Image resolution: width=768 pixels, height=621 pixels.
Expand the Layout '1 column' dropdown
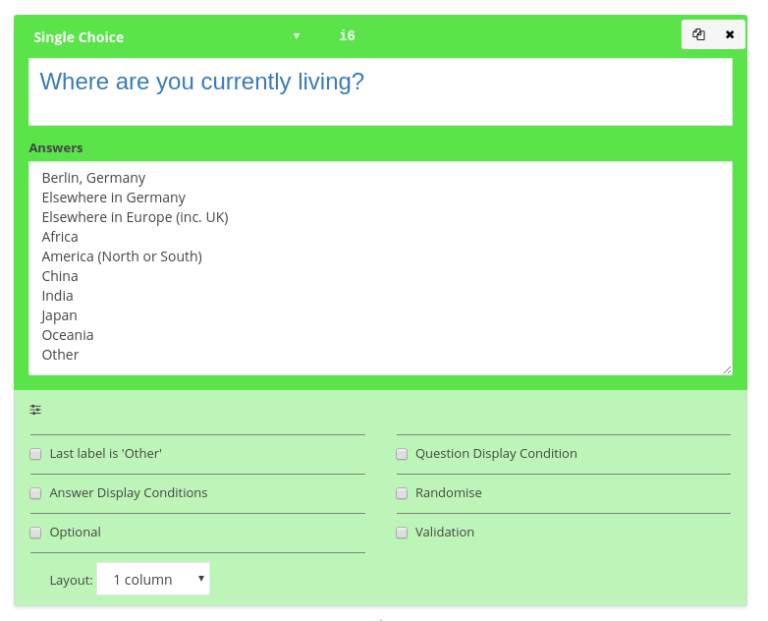click(153, 579)
